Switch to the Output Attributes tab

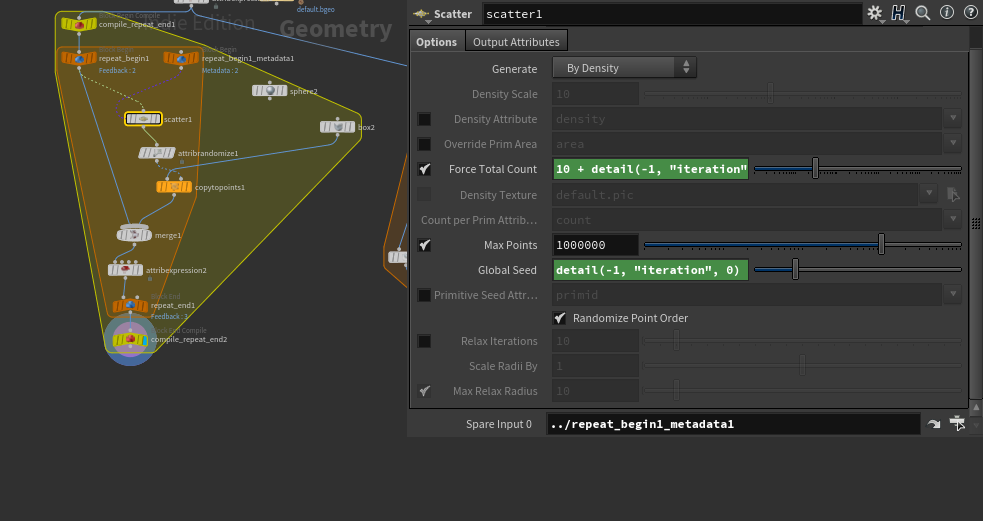pos(517,41)
